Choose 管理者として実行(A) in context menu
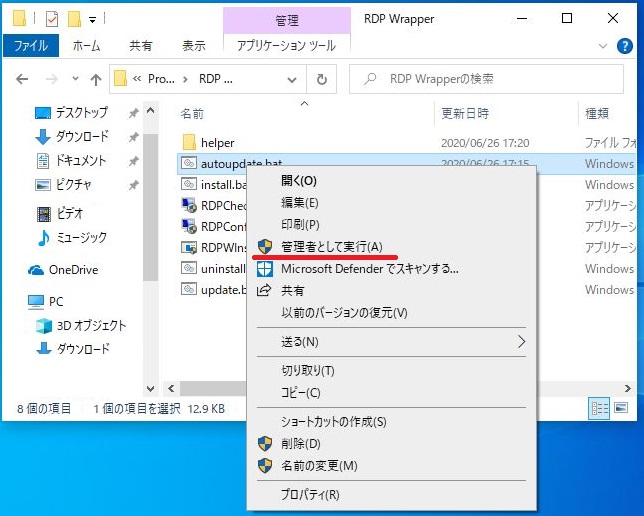This screenshot has width=644, height=516. point(391,247)
